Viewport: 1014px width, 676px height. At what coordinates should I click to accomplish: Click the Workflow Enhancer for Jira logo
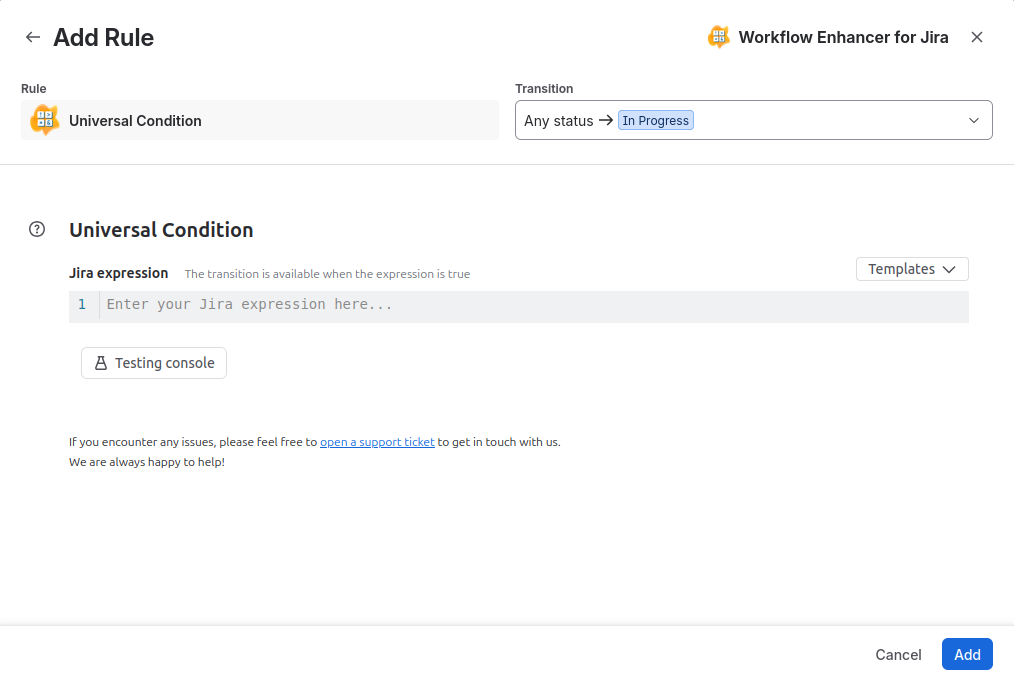[718, 37]
